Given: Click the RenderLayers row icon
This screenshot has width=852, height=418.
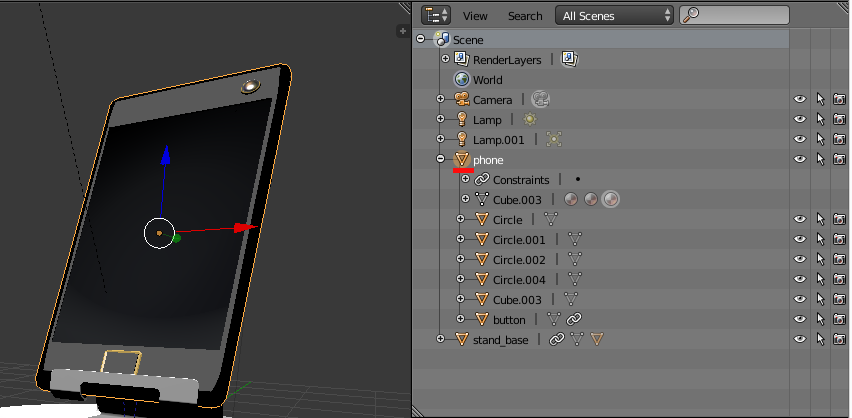Looking at the screenshot, I should click(461, 59).
